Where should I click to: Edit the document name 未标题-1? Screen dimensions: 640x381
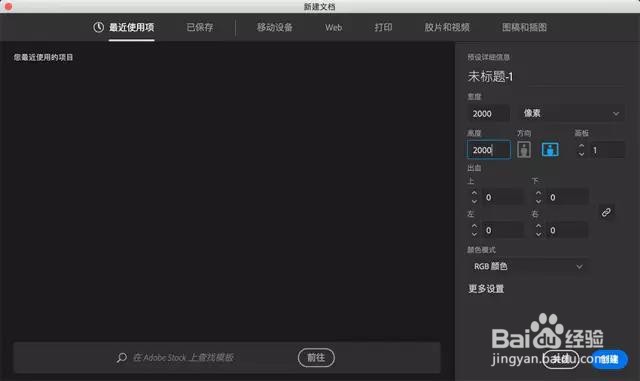click(490, 76)
